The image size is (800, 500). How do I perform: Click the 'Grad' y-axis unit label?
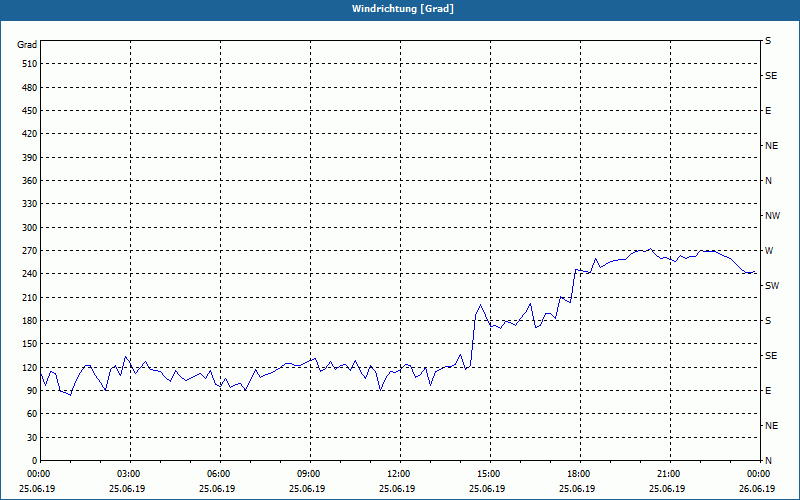pos(27,45)
